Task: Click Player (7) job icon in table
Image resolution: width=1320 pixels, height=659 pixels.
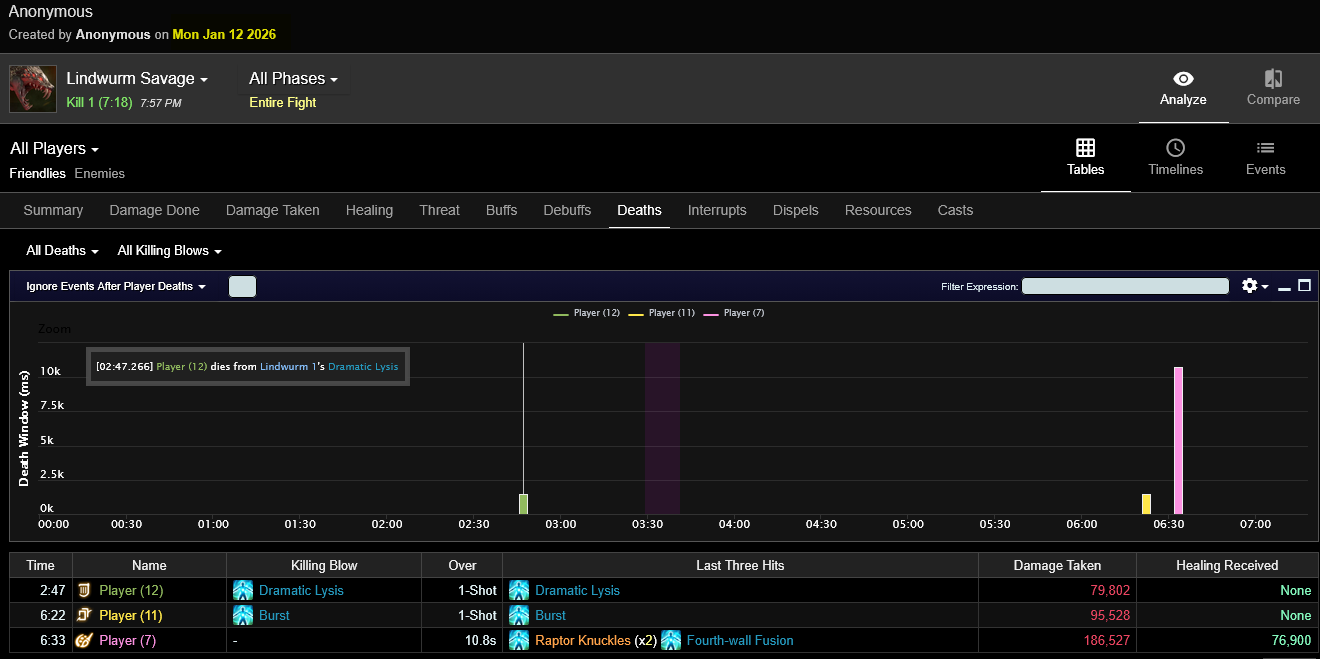Action: 85,640
